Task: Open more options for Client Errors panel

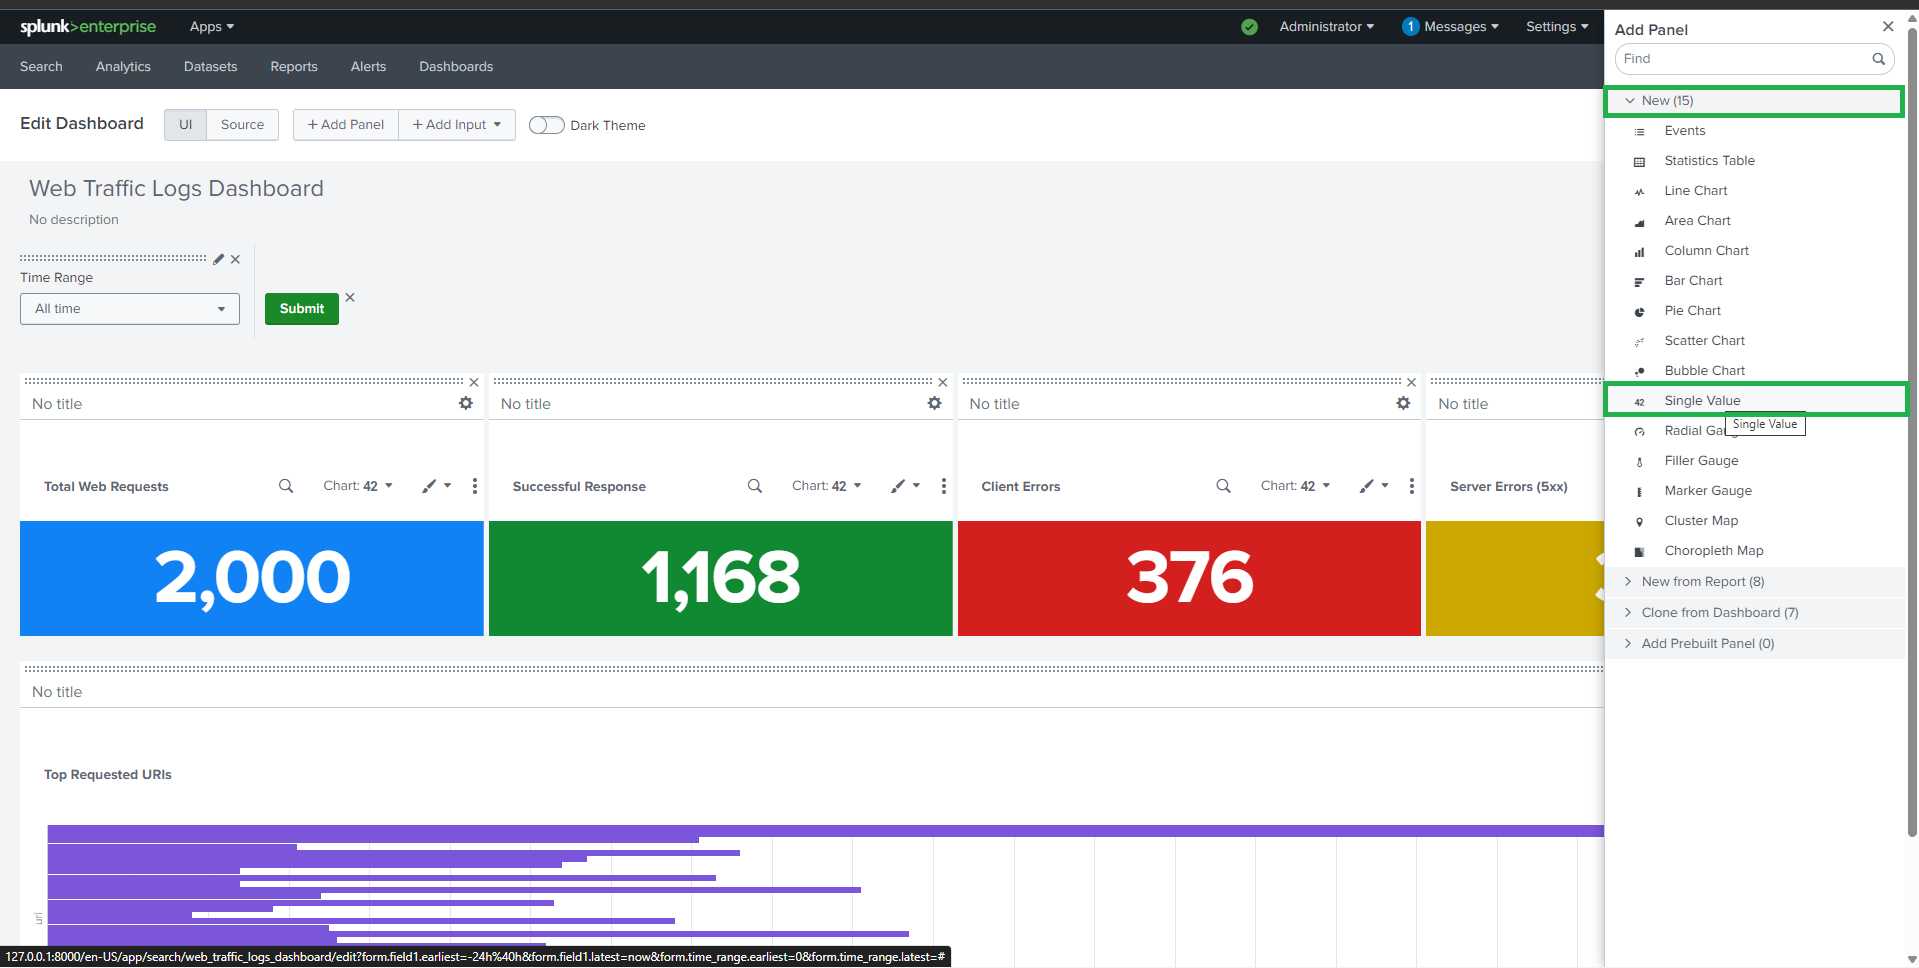Action: click(x=1411, y=486)
